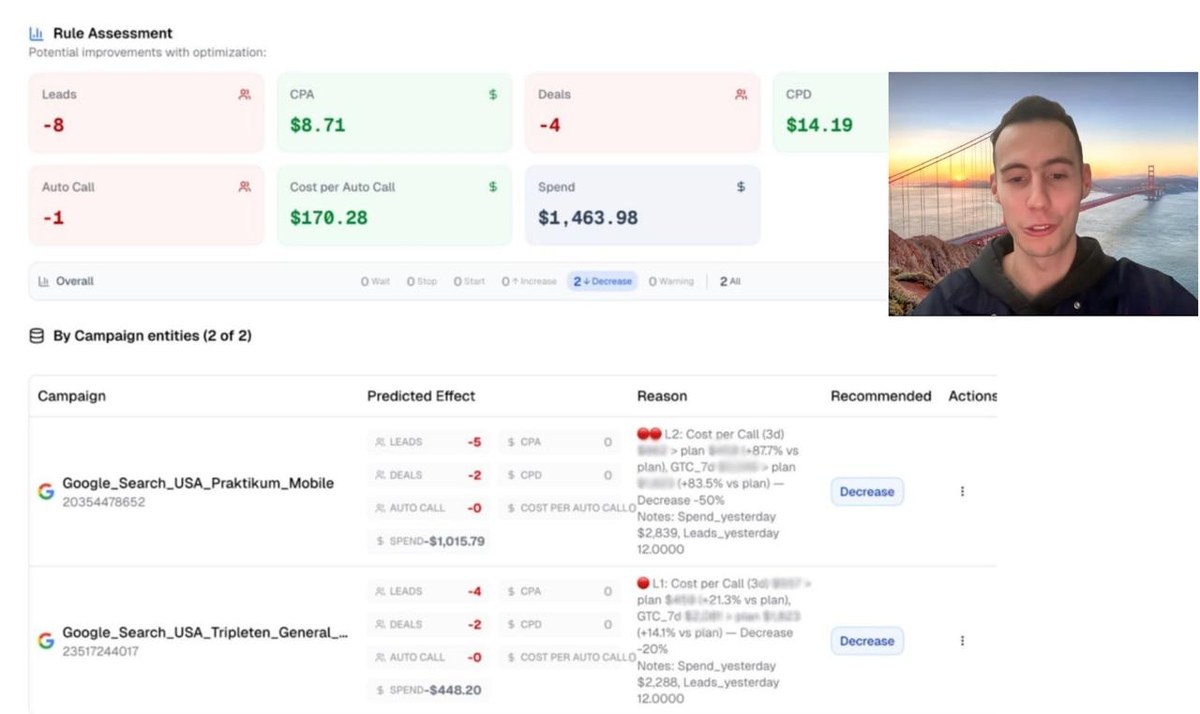1200x714 pixels.
Task: Click the Overall bar chart icon
Action: coord(44,281)
